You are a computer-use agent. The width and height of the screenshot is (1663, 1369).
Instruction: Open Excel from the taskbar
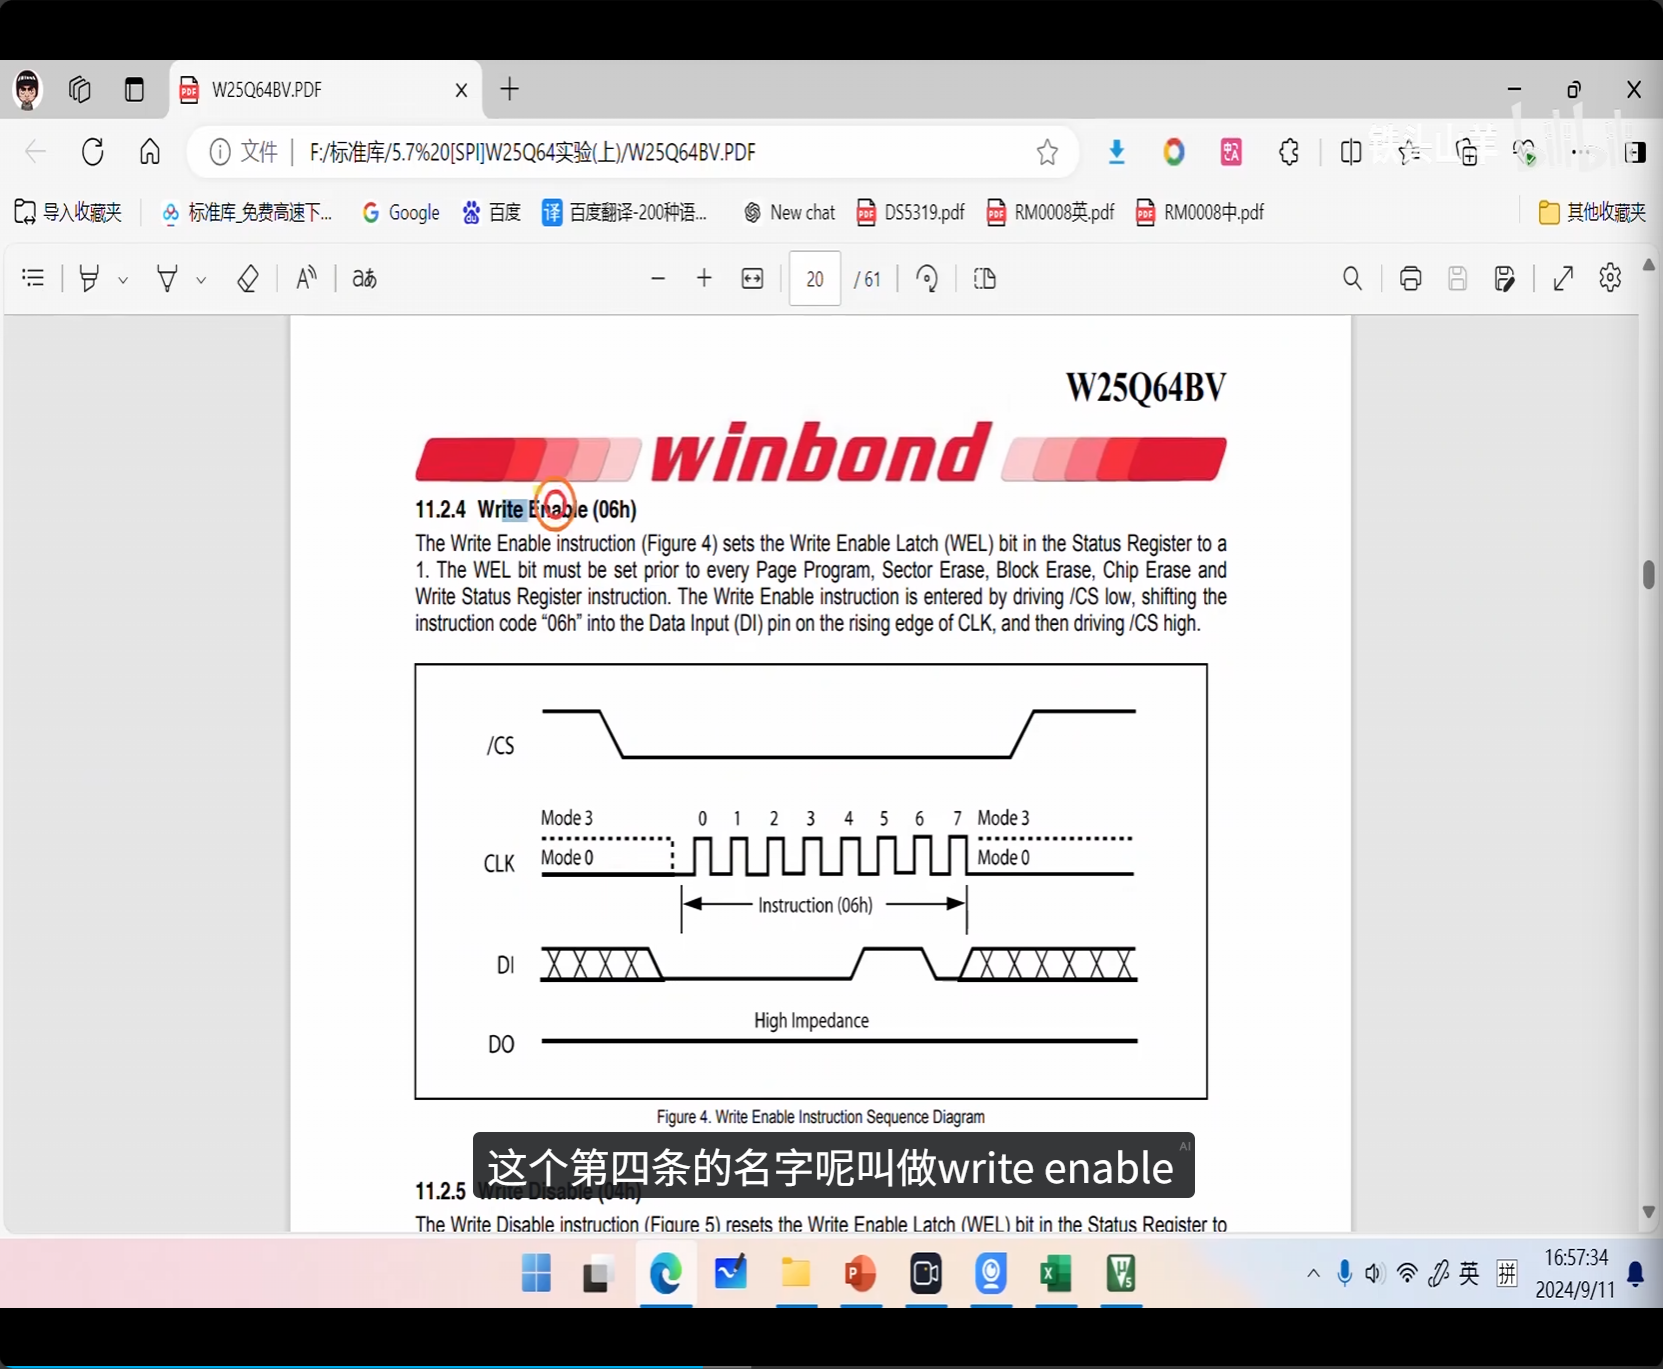point(1056,1273)
